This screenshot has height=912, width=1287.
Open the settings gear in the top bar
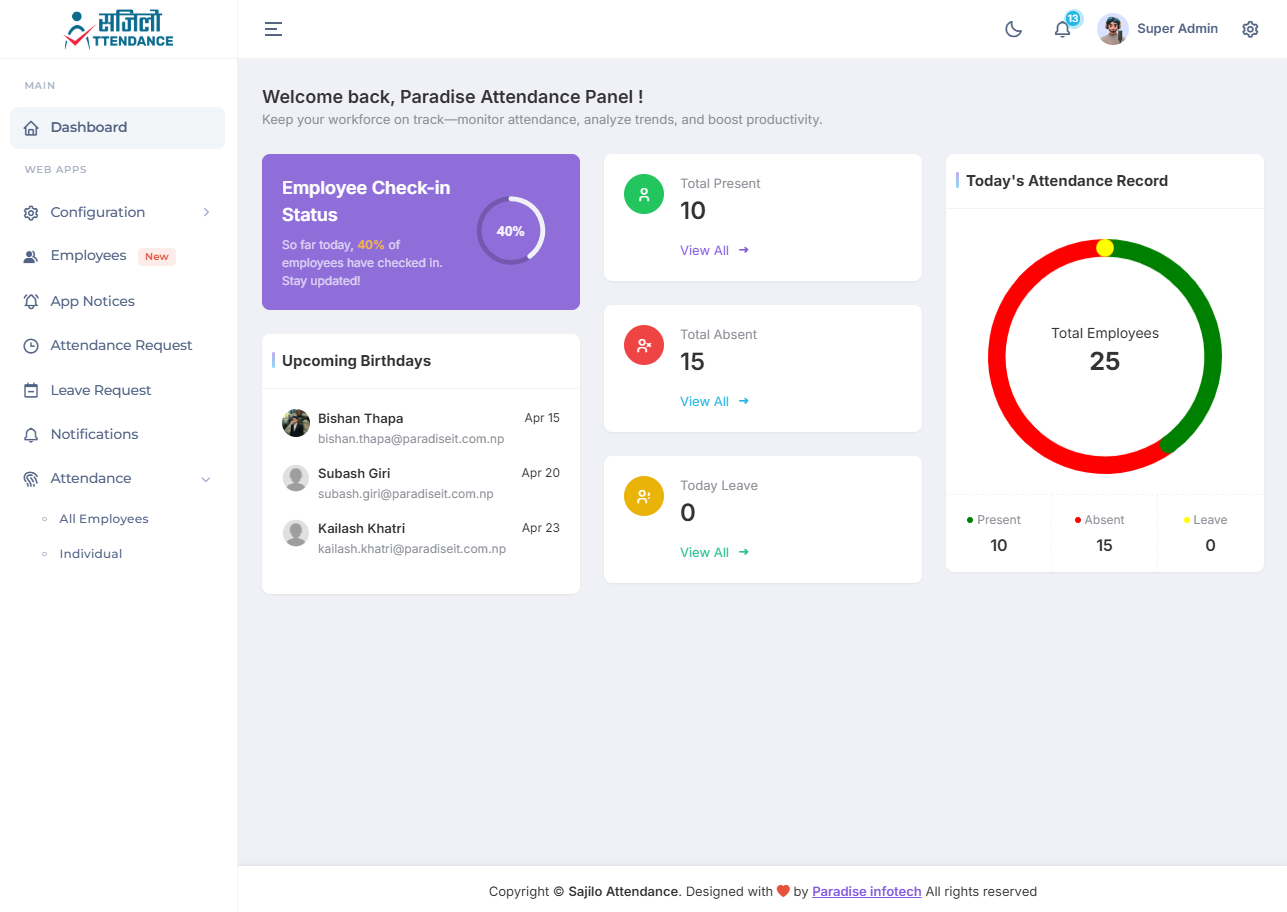point(1250,29)
